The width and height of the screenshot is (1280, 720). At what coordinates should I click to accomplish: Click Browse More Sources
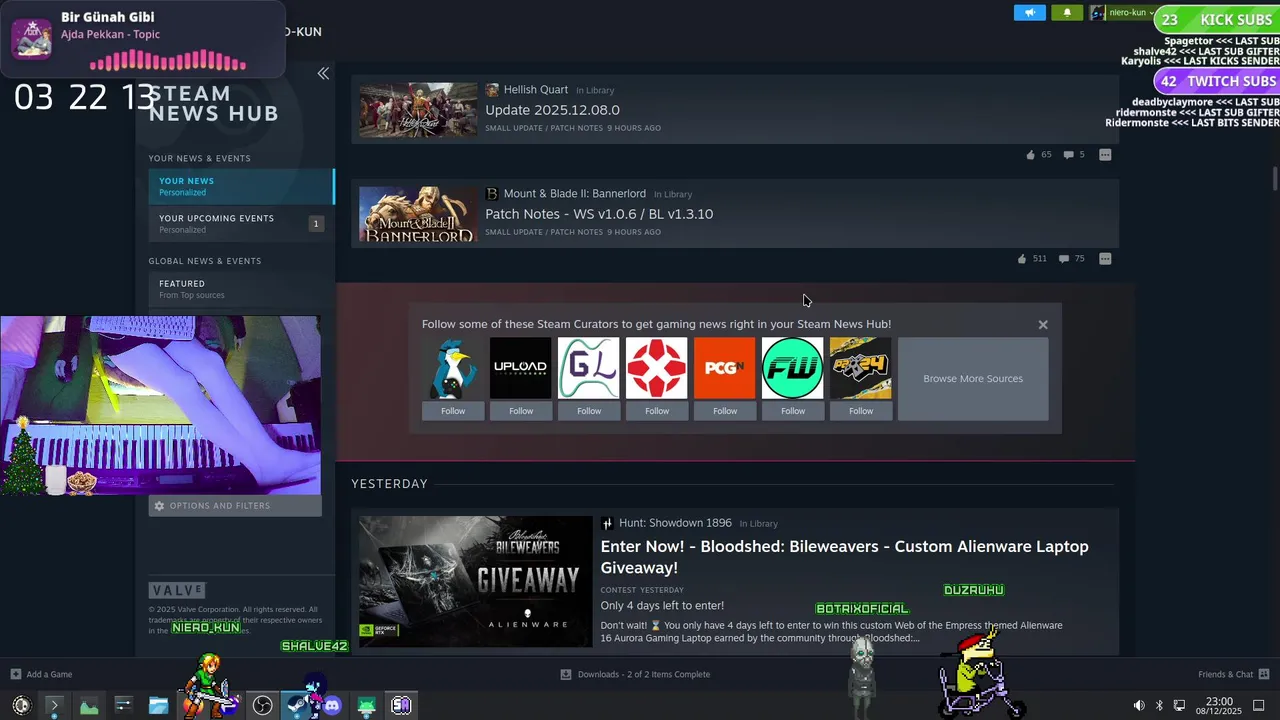(x=973, y=379)
